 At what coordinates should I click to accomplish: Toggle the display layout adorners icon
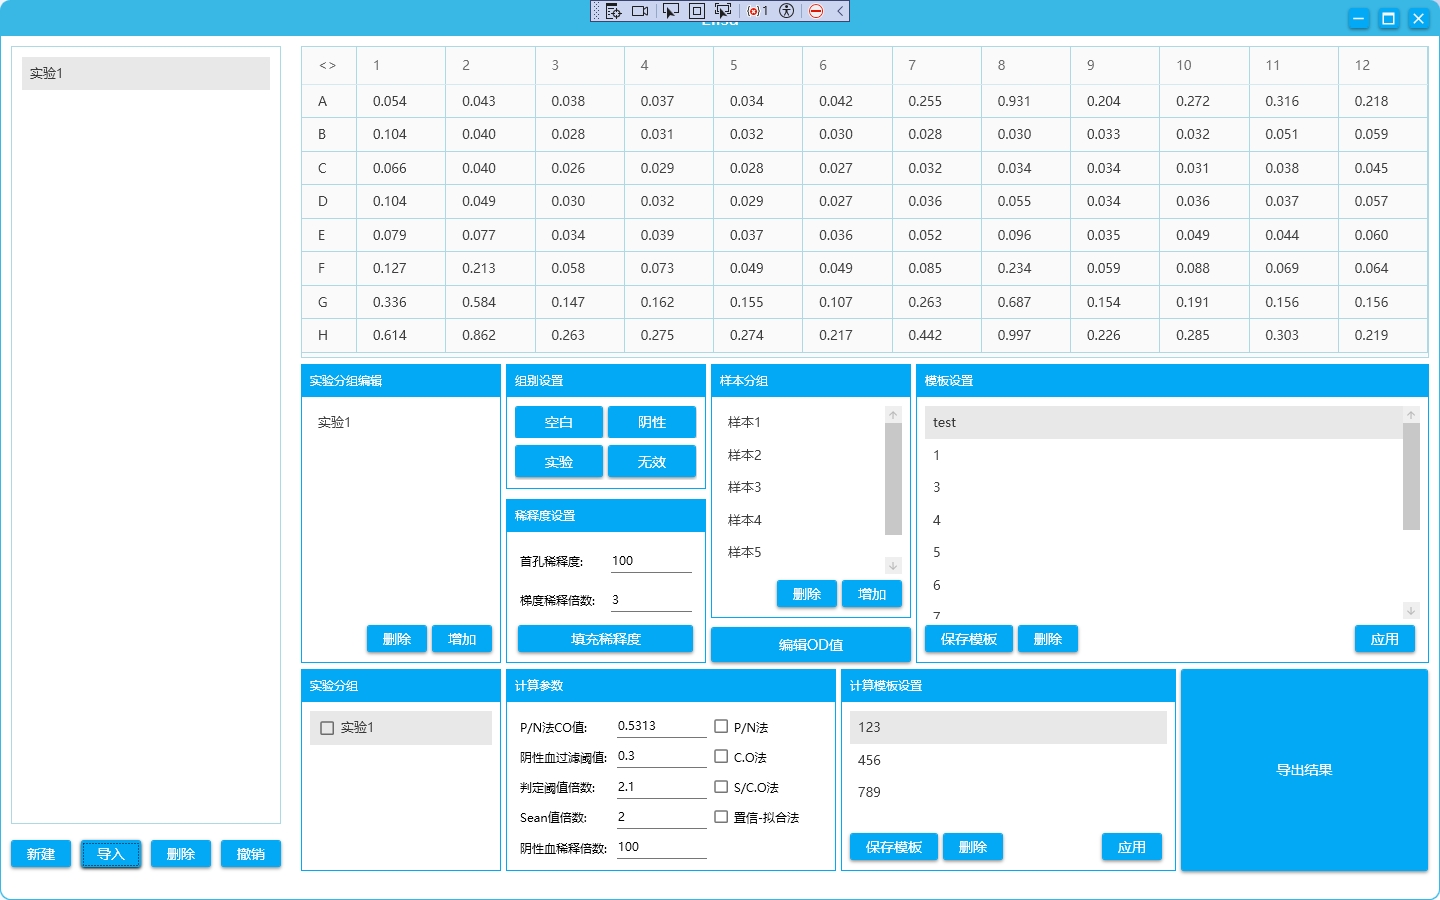(x=697, y=11)
